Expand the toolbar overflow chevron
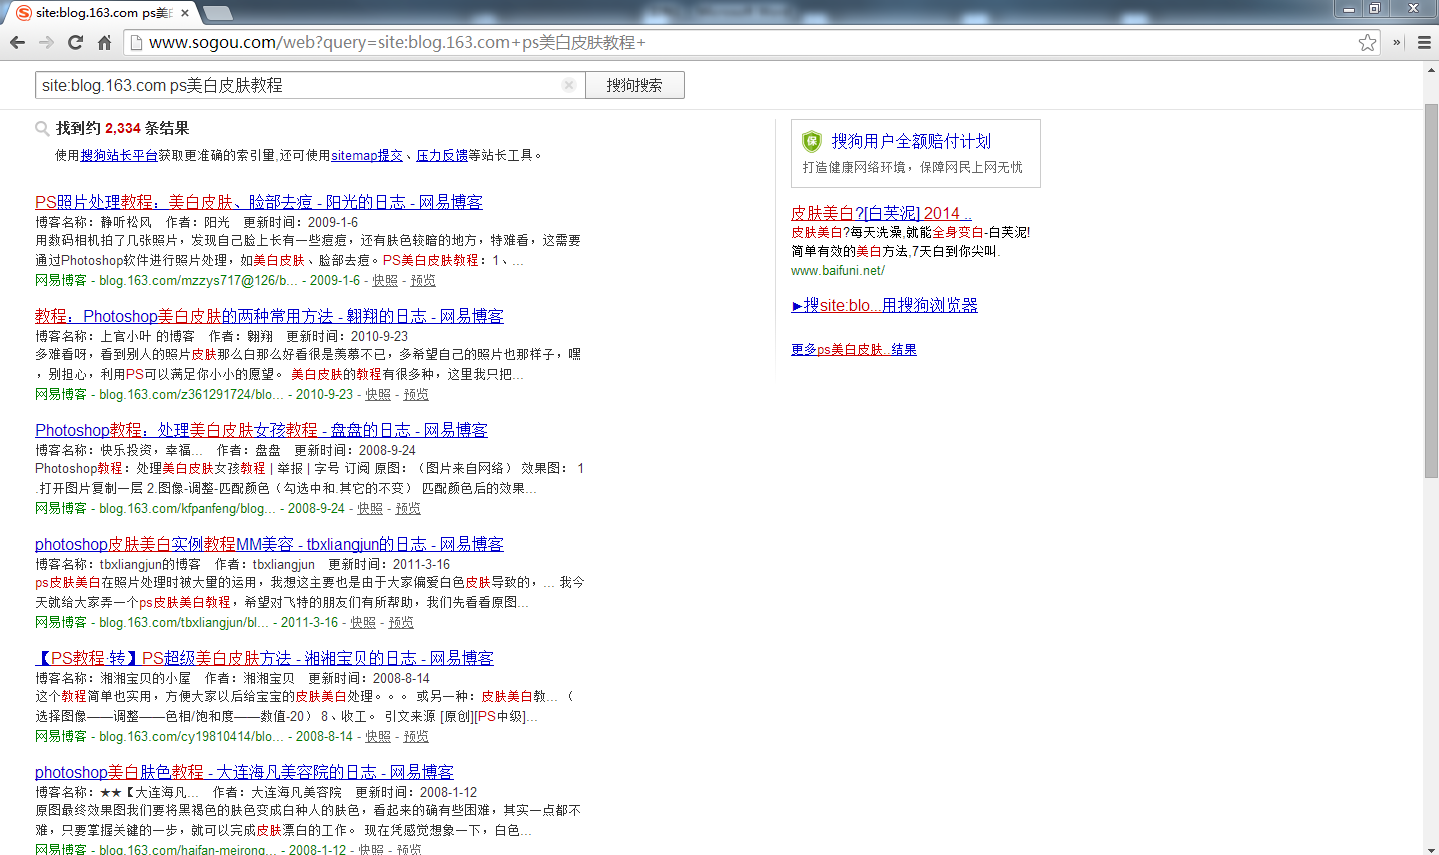Image resolution: width=1439 pixels, height=855 pixels. (x=1397, y=42)
